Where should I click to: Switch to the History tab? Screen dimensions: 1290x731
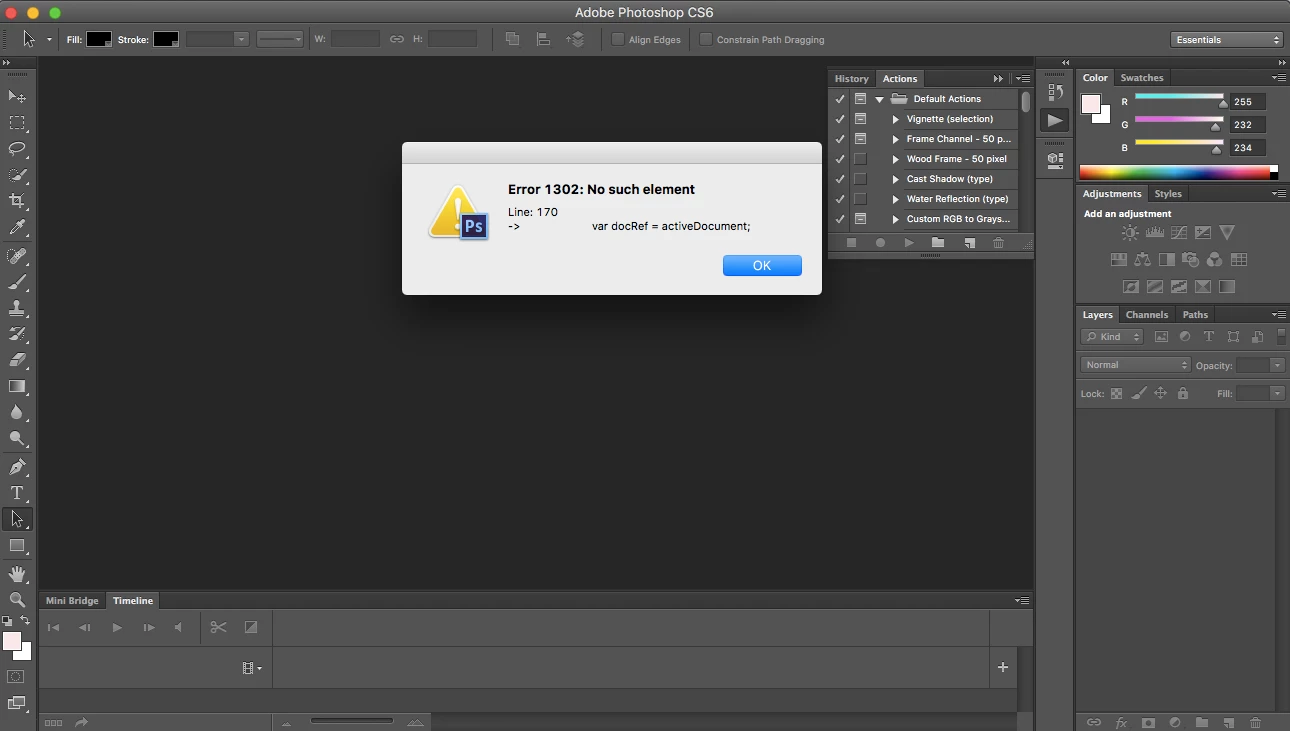(x=852, y=78)
